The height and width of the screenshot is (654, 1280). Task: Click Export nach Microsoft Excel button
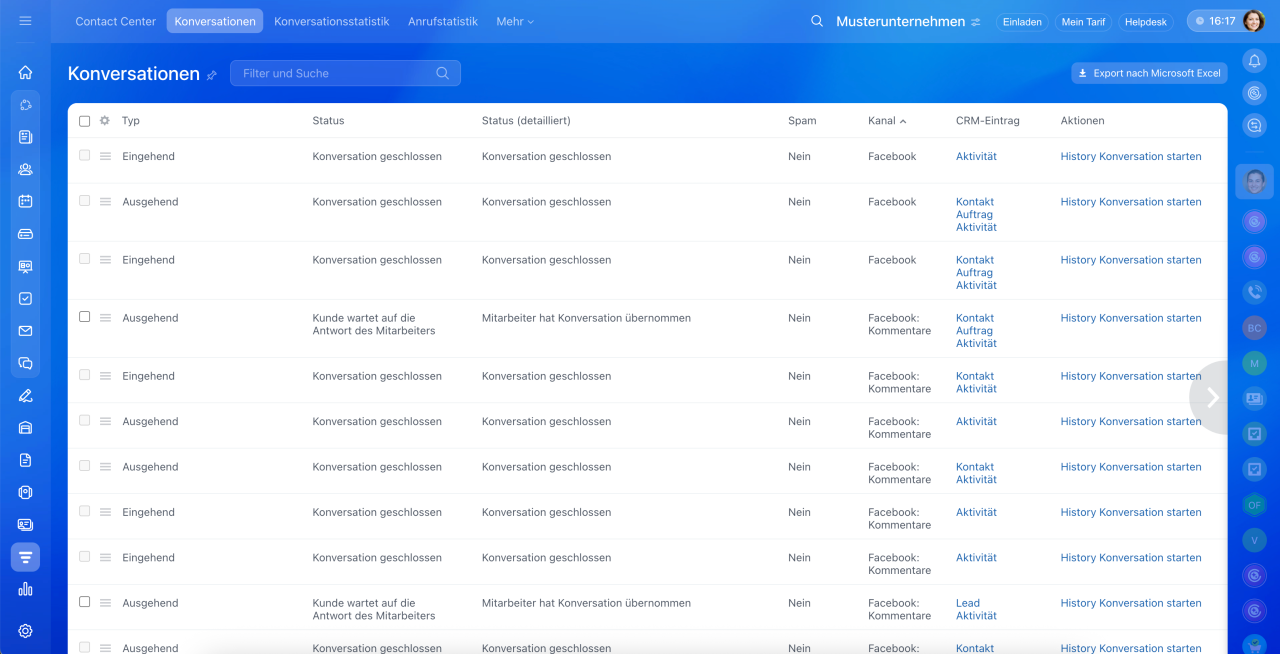click(1149, 73)
